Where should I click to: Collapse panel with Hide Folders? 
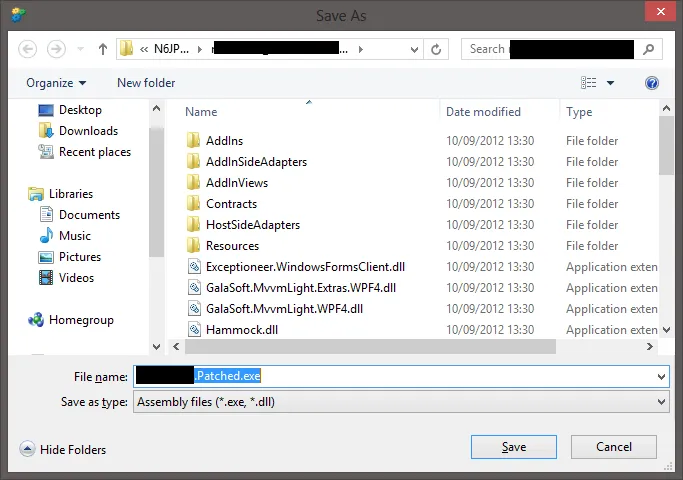(x=63, y=450)
